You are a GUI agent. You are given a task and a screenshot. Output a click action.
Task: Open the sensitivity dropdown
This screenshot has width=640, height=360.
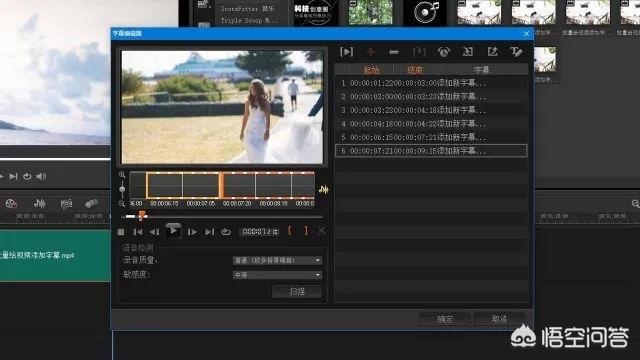[x=277, y=275]
